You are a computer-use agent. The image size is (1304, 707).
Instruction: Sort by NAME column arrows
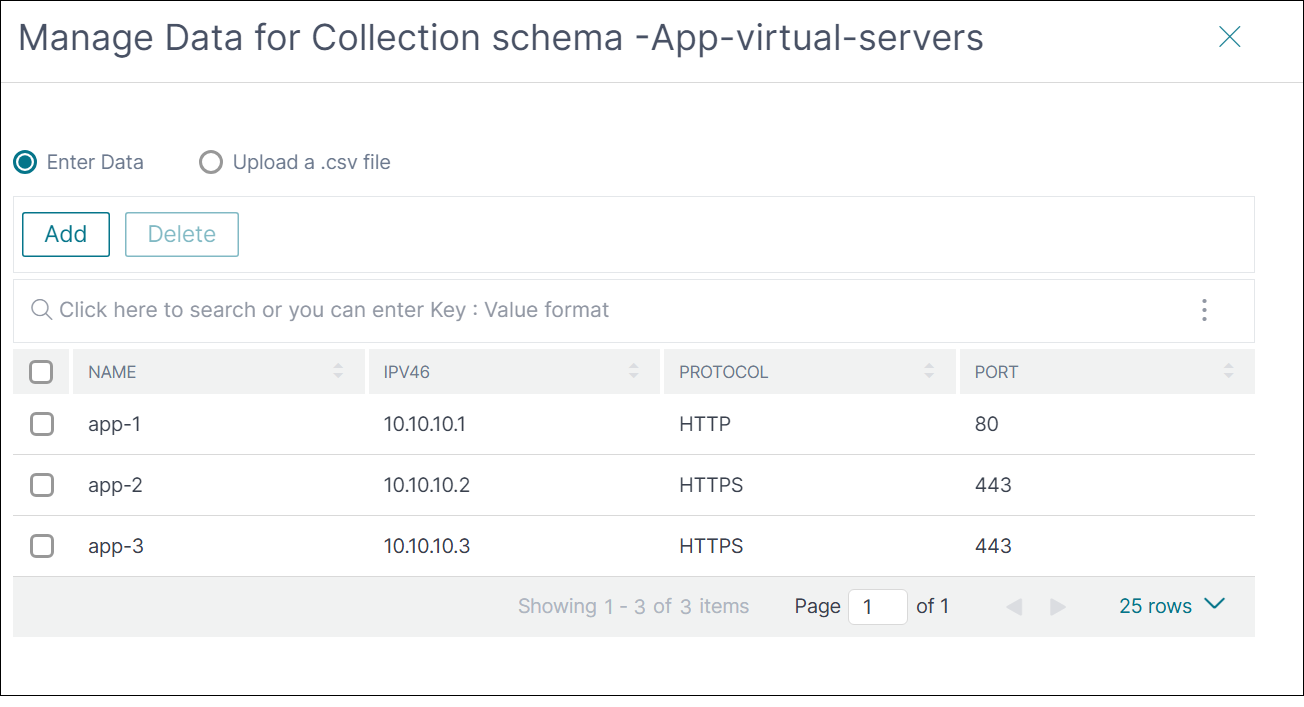338,372
